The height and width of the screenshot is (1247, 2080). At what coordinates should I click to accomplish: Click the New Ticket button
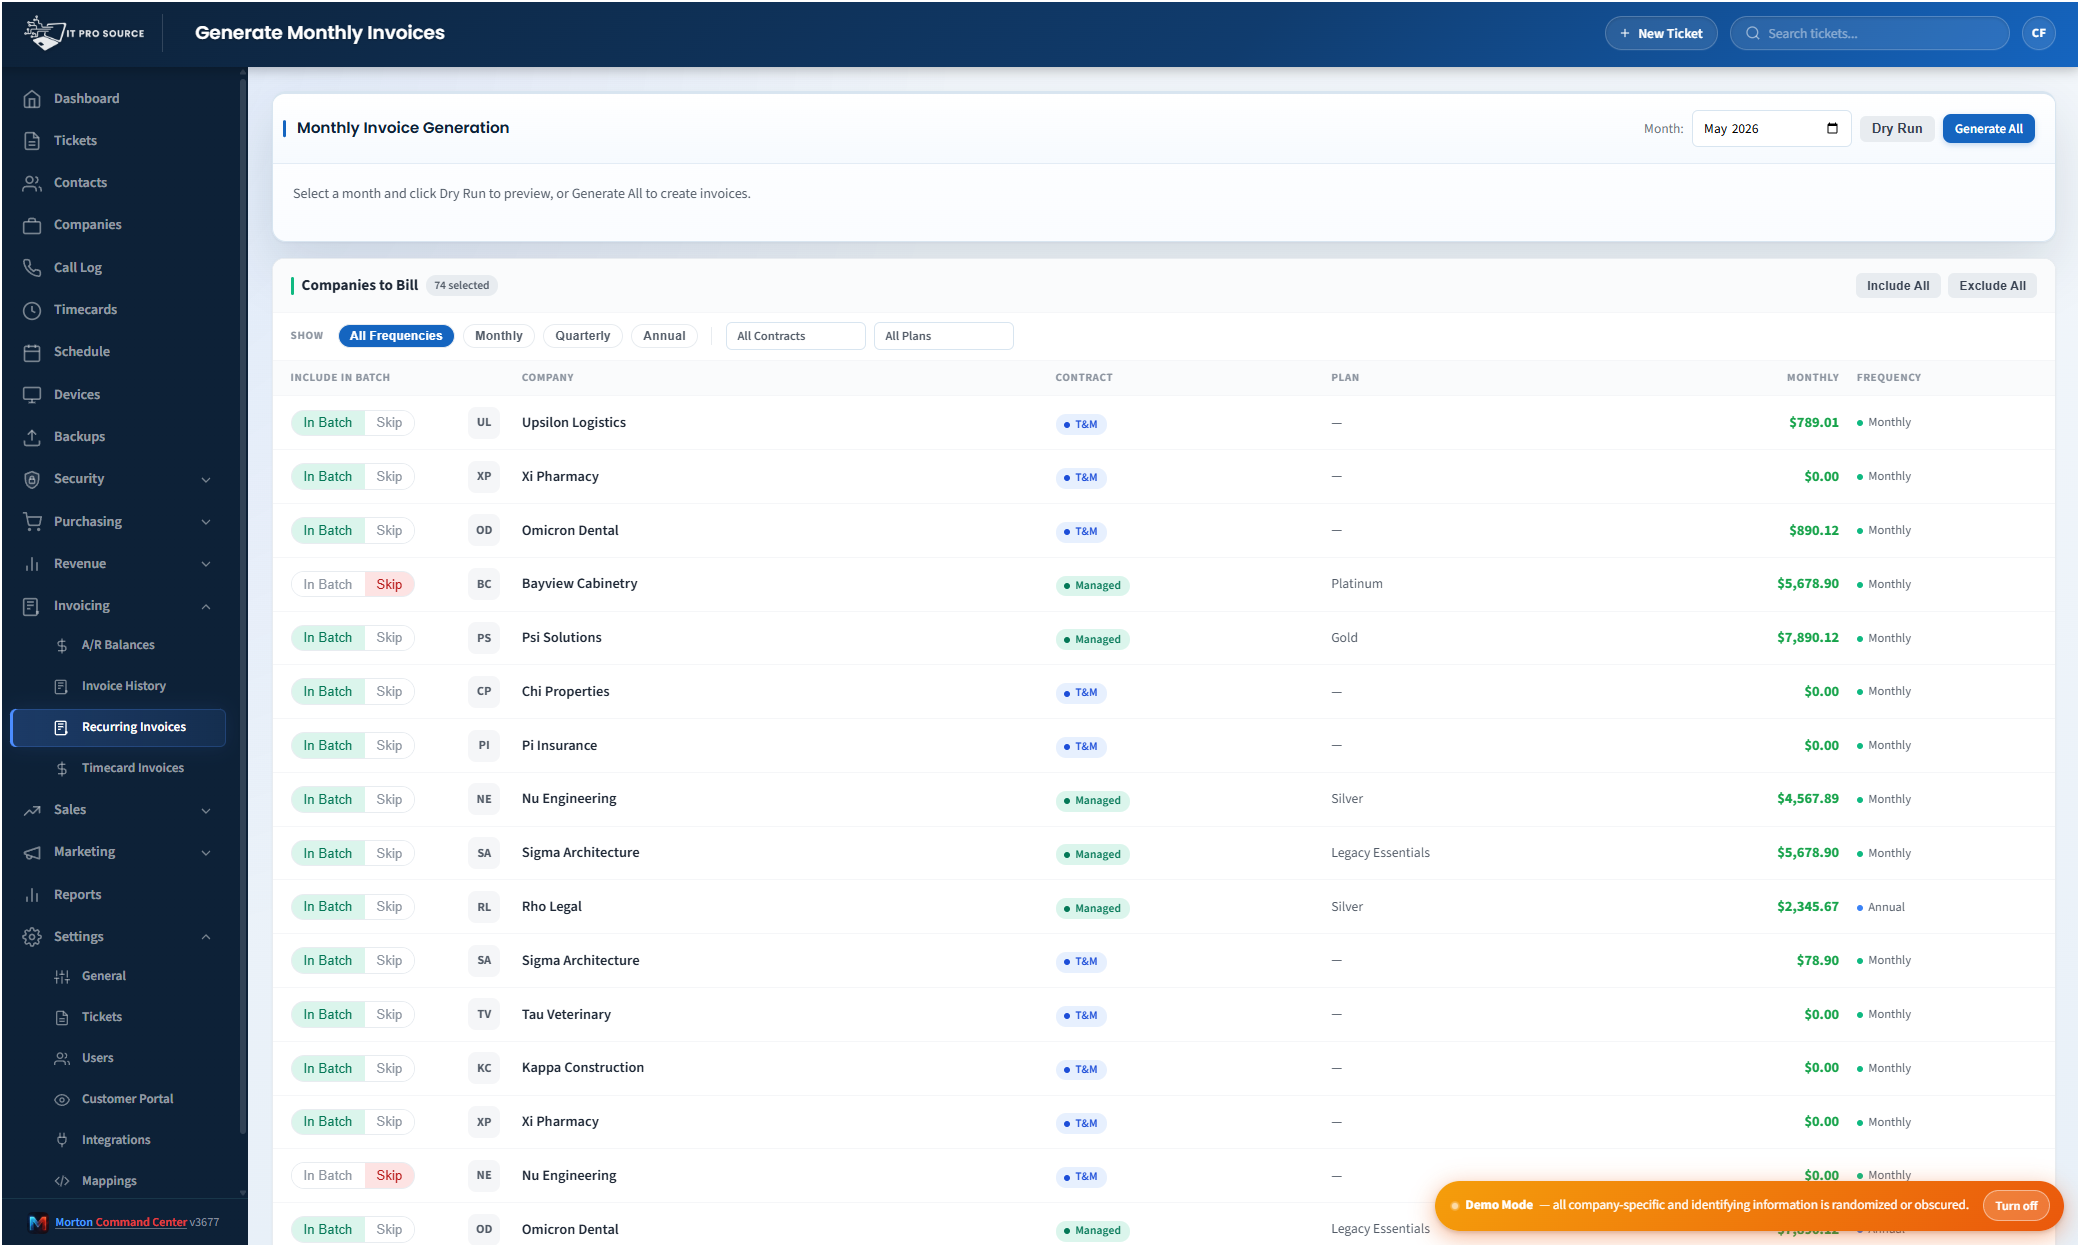tap(1661, 33)
